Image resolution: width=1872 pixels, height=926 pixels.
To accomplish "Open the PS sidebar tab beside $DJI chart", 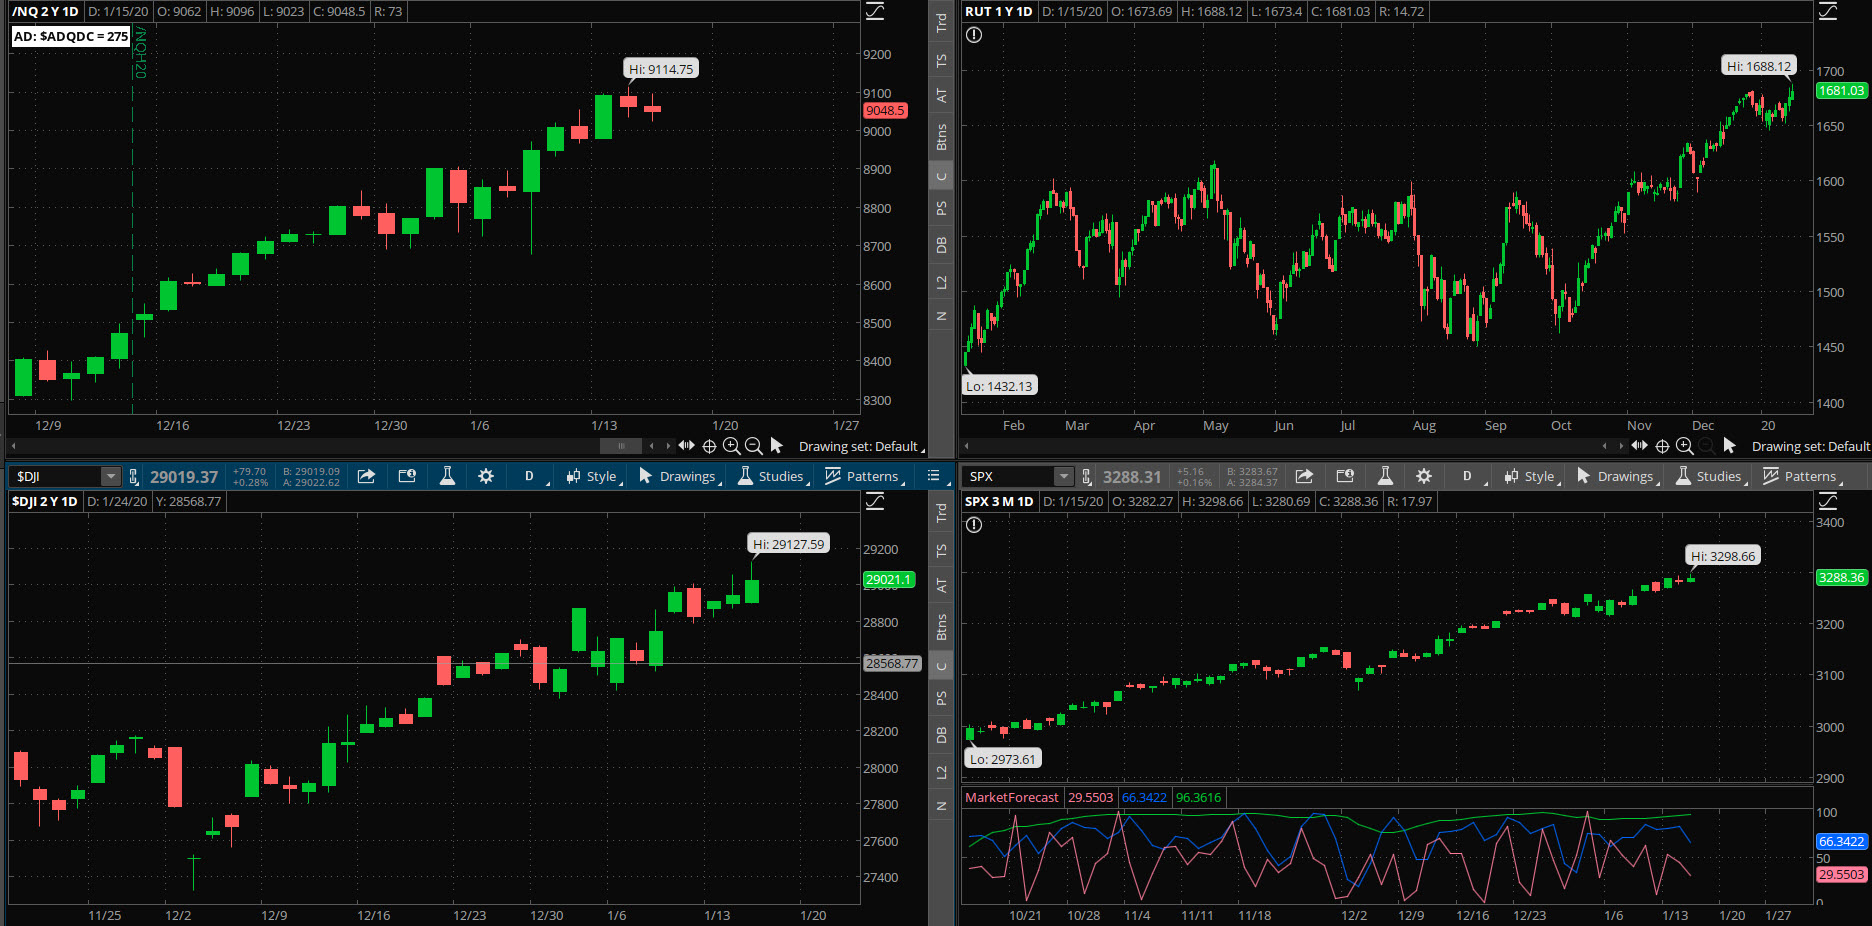I will point(941,698).
